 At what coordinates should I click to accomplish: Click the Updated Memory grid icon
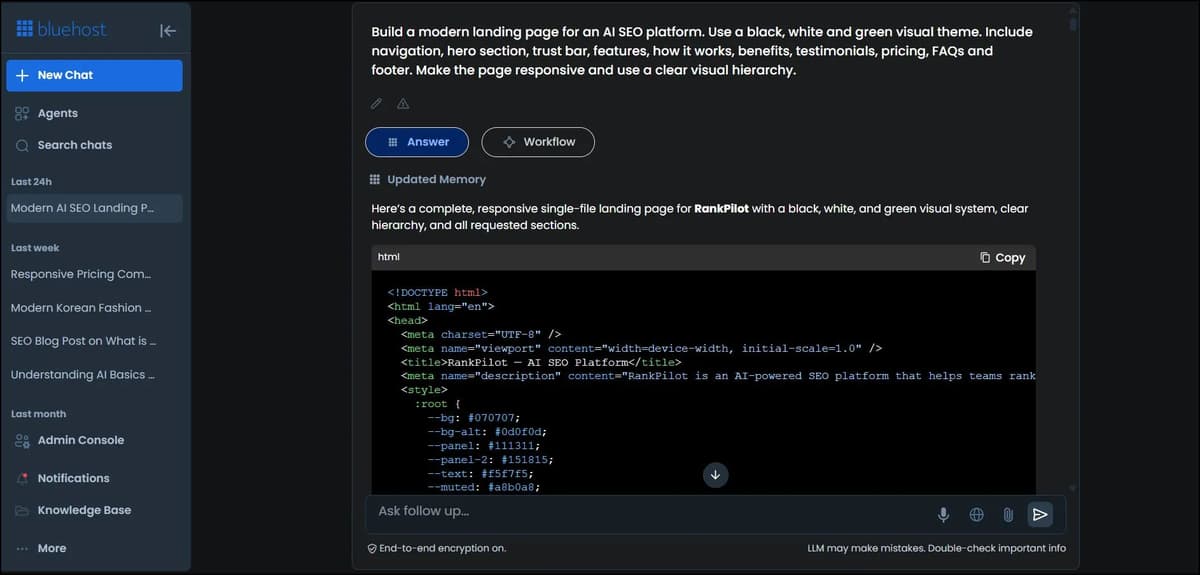coord(375,180)
